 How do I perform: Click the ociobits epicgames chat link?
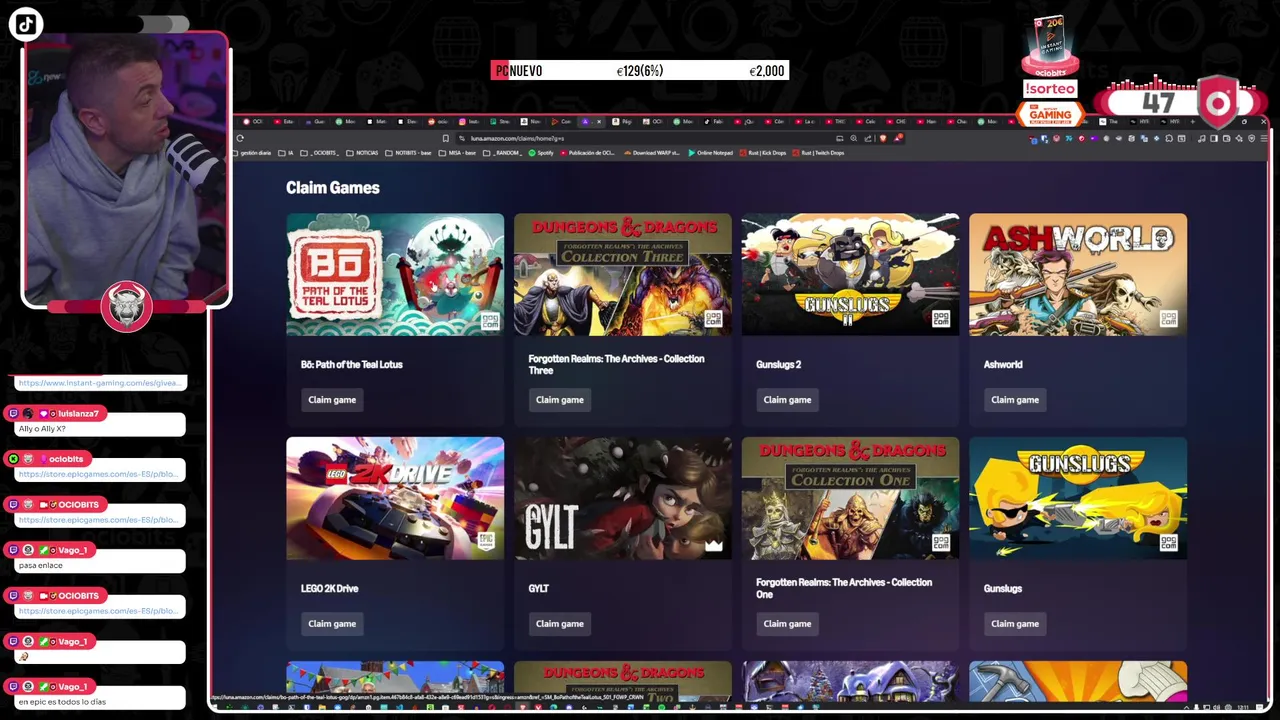(x=98, y=474)
